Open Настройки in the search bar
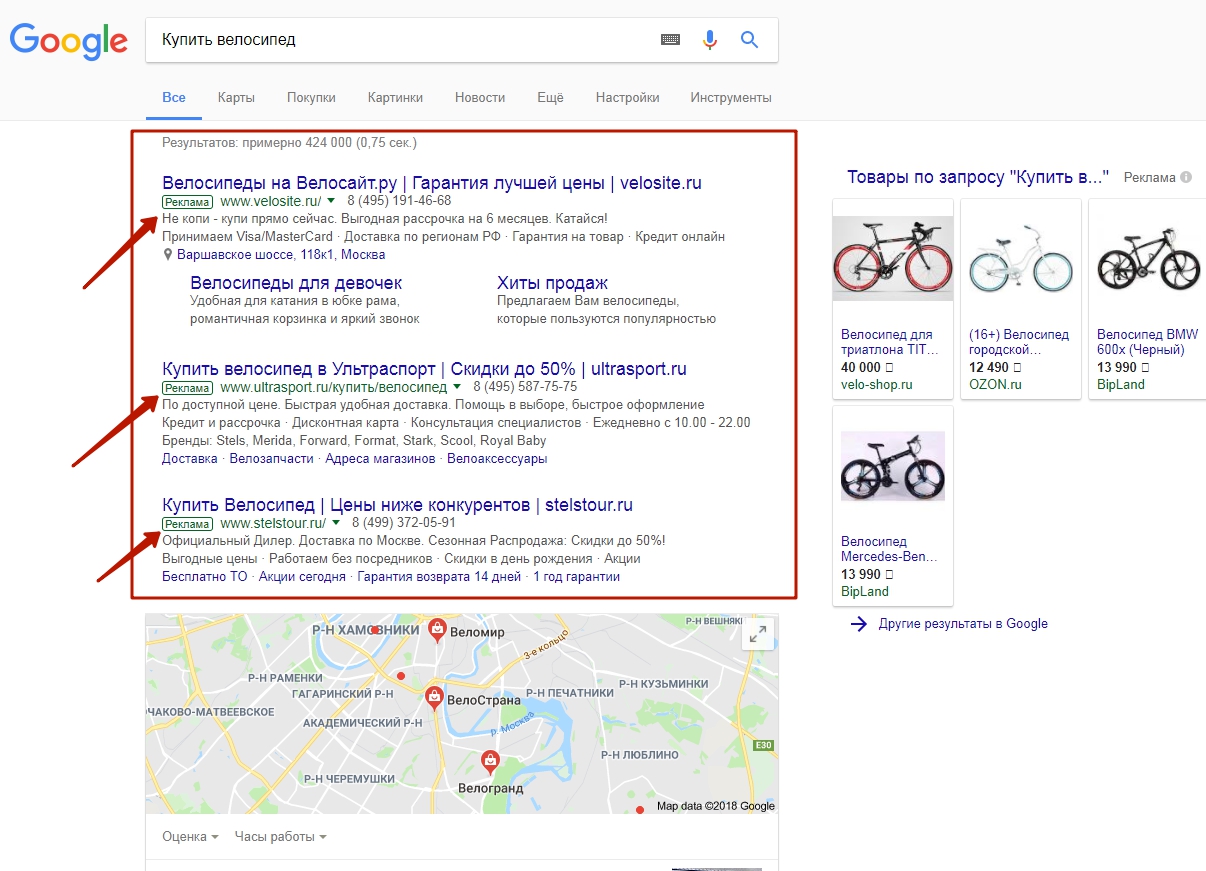Viewport: 1206px width, 871px height. (627, 98)
